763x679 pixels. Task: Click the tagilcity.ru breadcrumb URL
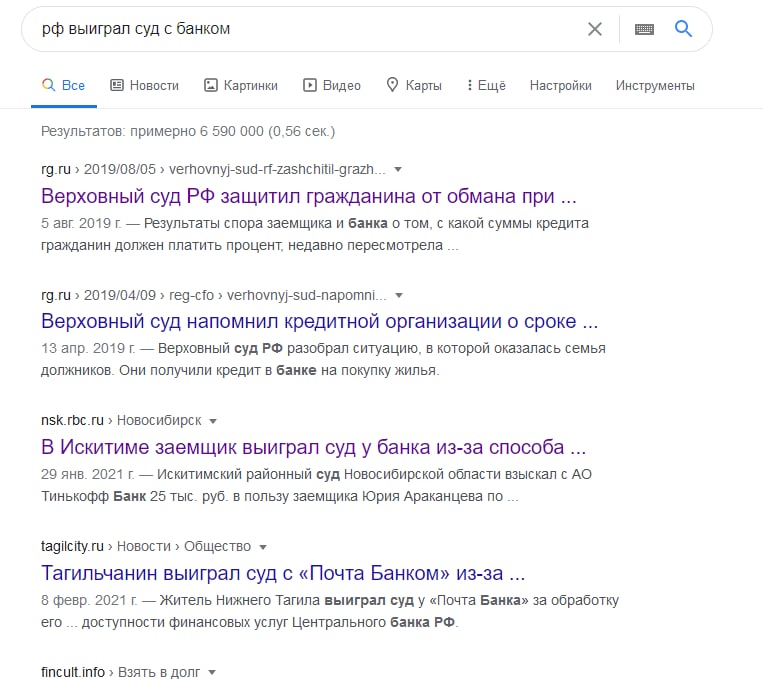click(146, 546)
